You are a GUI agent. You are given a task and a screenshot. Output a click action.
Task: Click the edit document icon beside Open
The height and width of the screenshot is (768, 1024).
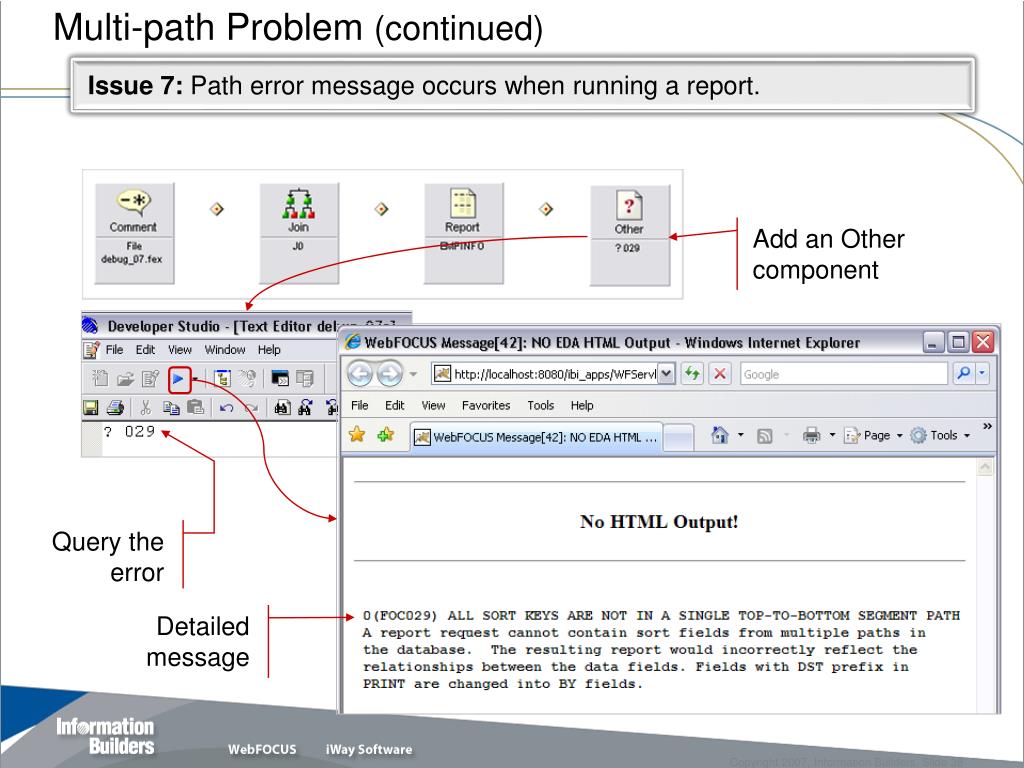[x=150, y=378]
